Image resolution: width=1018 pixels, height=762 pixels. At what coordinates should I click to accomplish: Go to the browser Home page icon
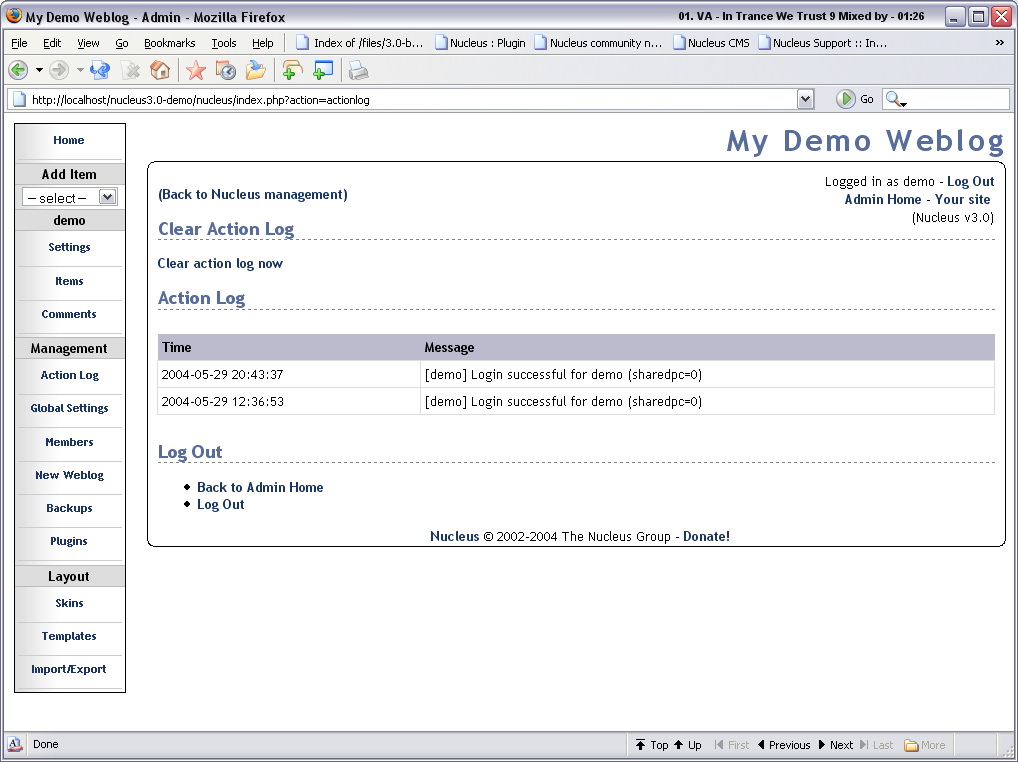[x=160, y=70]
